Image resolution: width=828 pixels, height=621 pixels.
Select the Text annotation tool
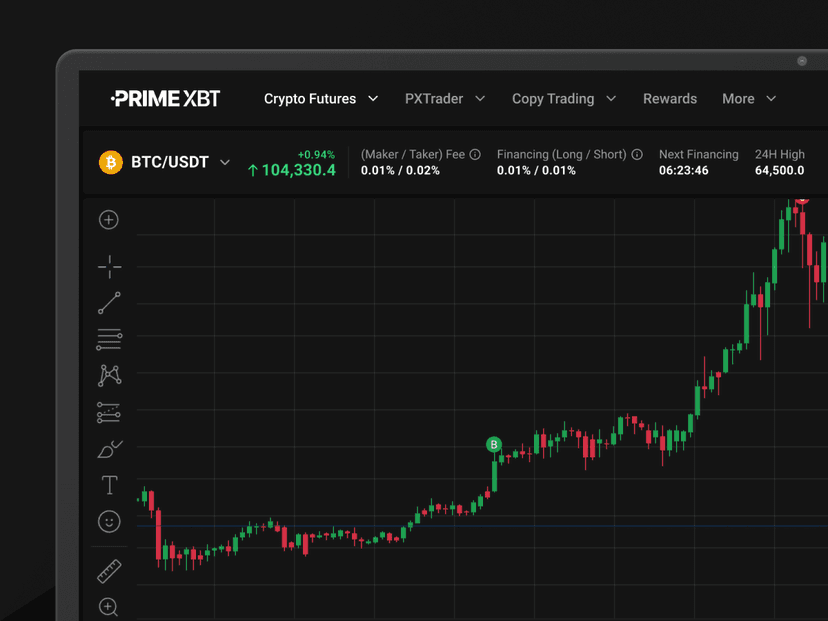tap(109, 485)
